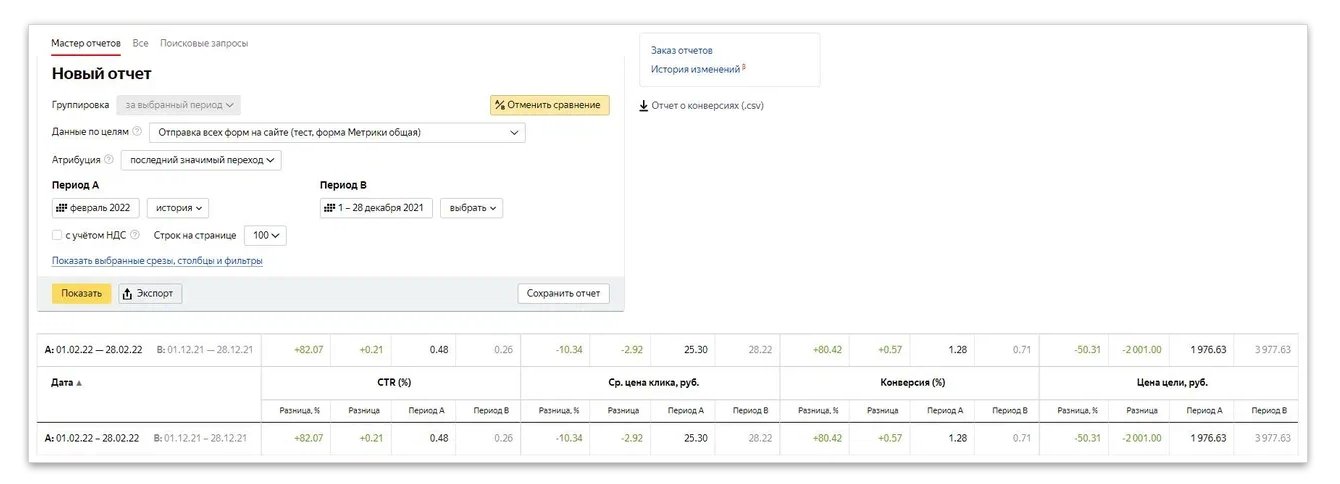The height and width of the screenshot is (484, 1340).
Task: Click the Экспорт upload icon button
Action: point(150,293)
